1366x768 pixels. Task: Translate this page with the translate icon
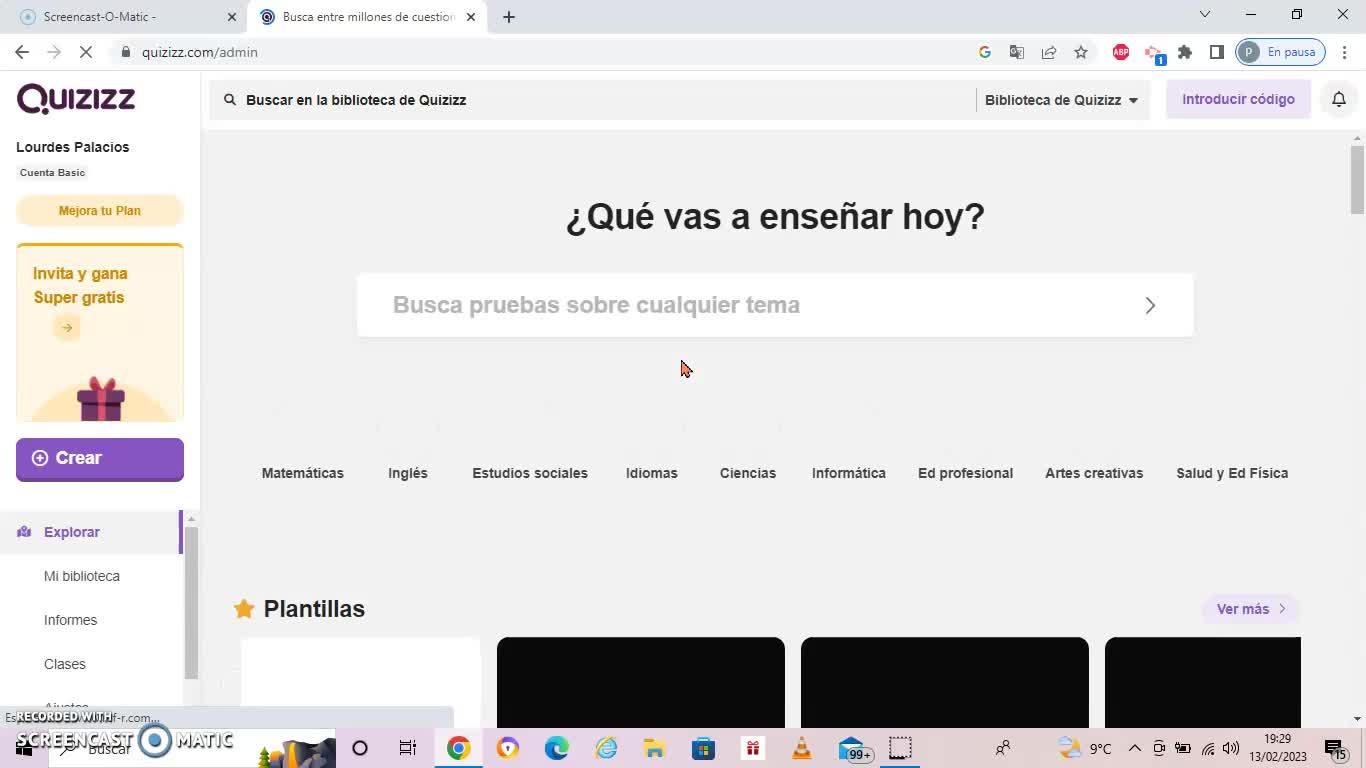point(1017,52)
